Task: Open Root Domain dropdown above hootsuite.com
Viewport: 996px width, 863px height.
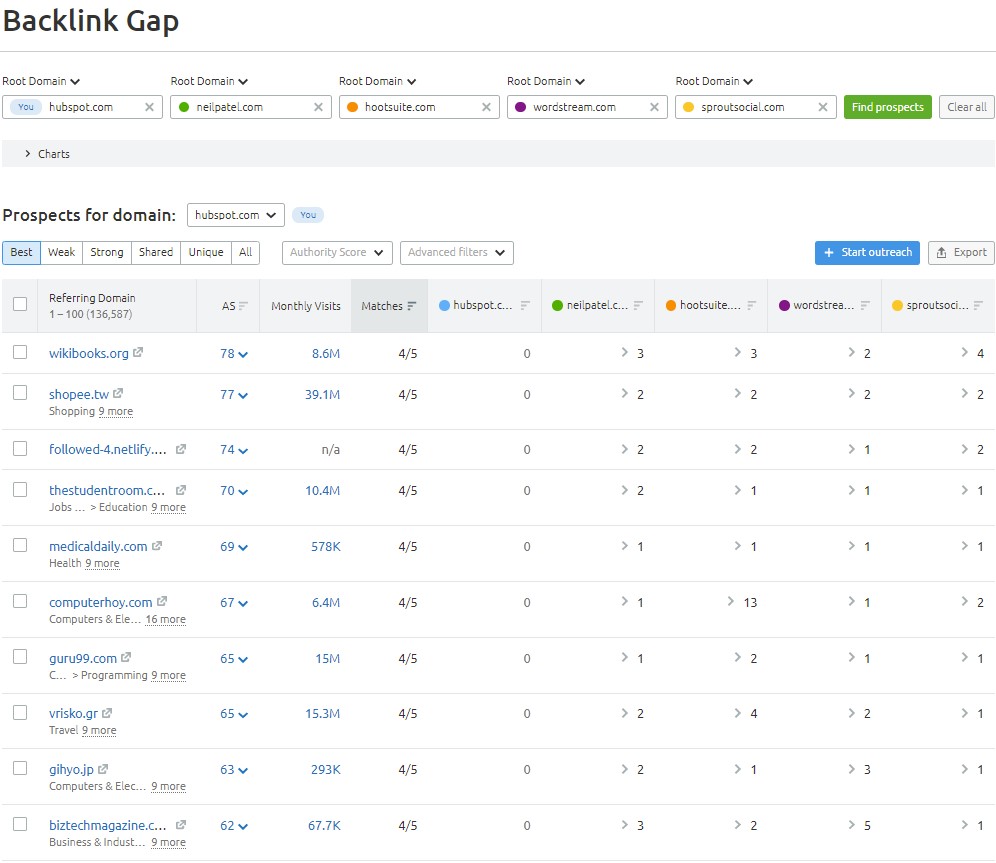Action: (377, 81)
